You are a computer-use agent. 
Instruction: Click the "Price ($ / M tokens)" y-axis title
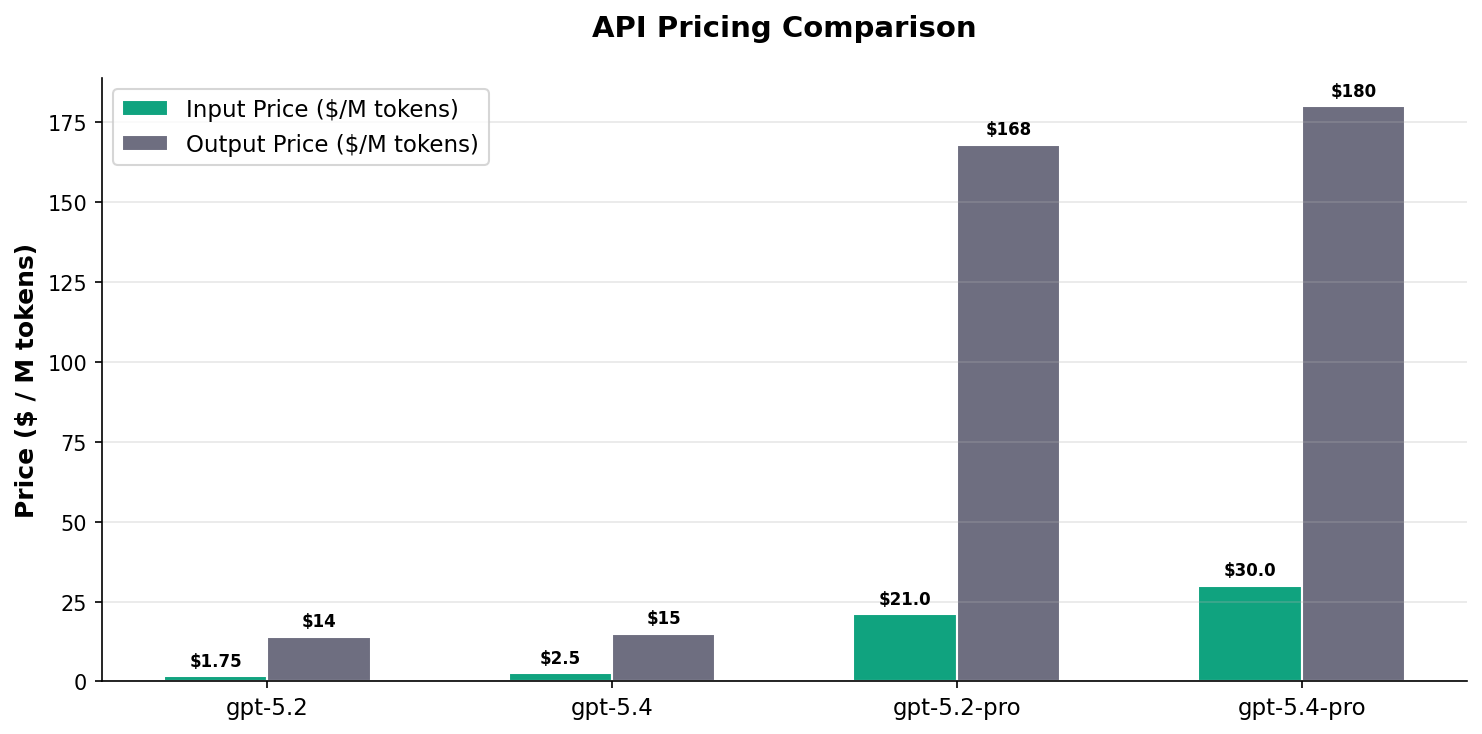26,381
